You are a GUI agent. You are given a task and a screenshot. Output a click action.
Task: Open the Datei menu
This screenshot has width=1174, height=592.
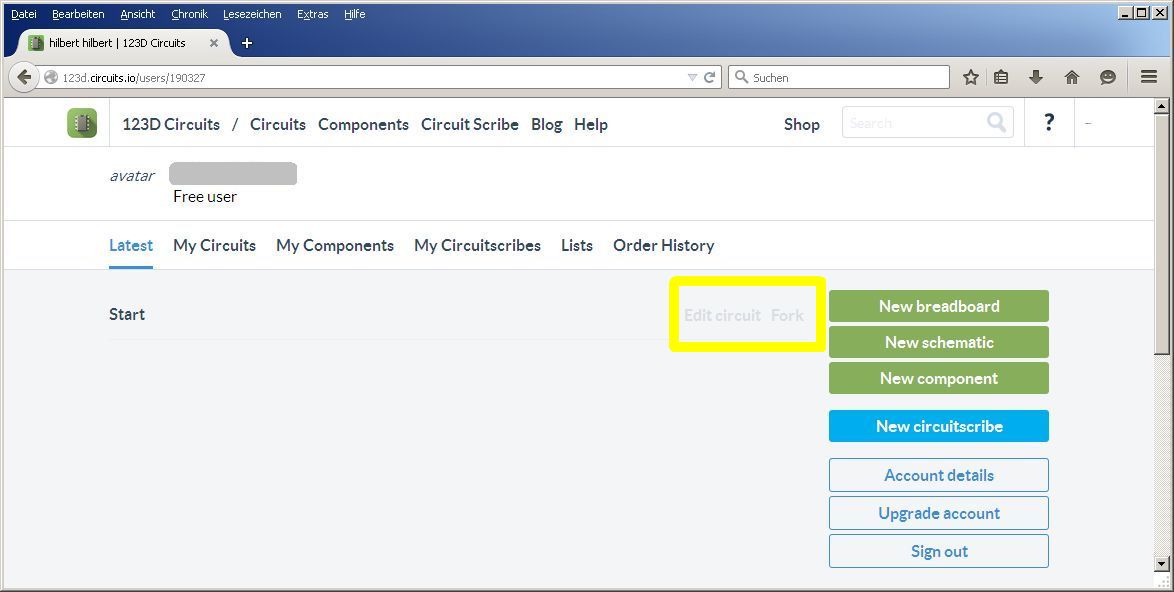point(24,14)
